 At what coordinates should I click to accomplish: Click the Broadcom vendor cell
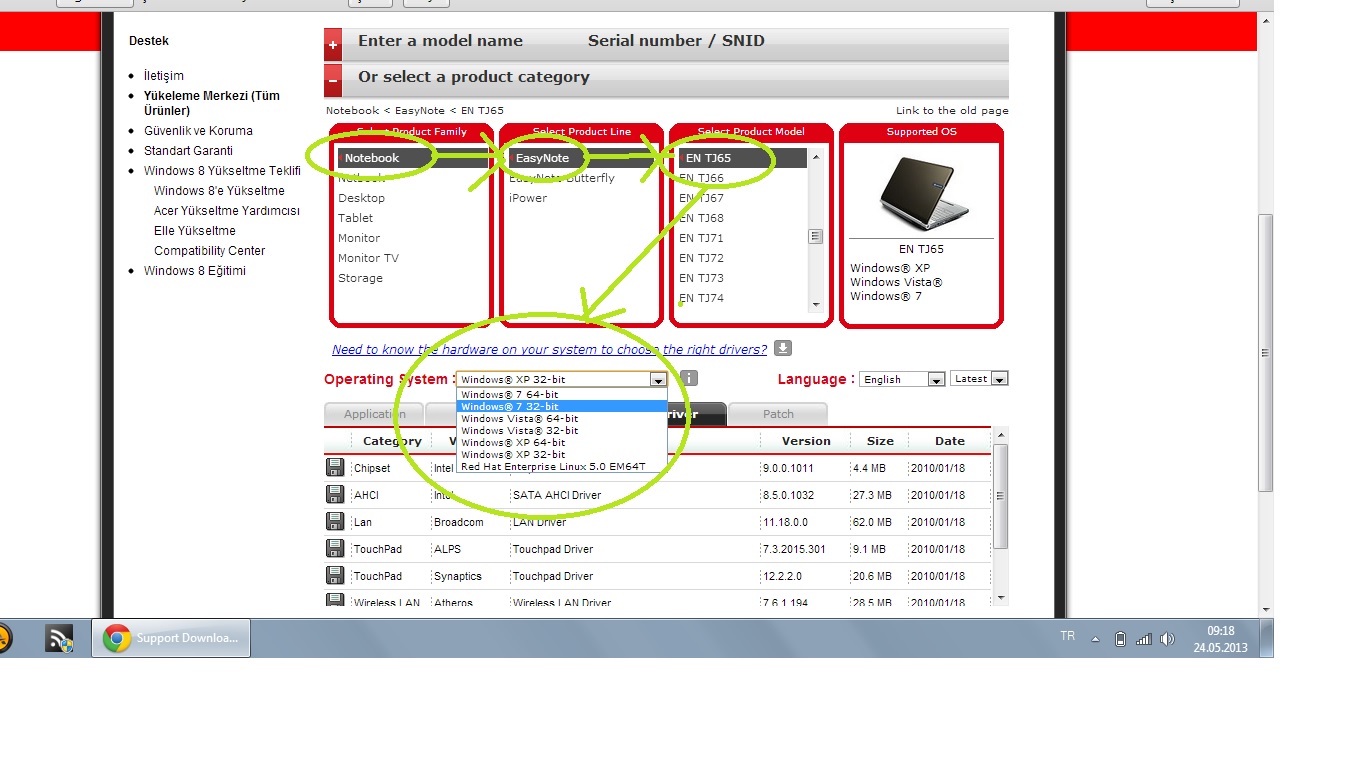(458, 522)
